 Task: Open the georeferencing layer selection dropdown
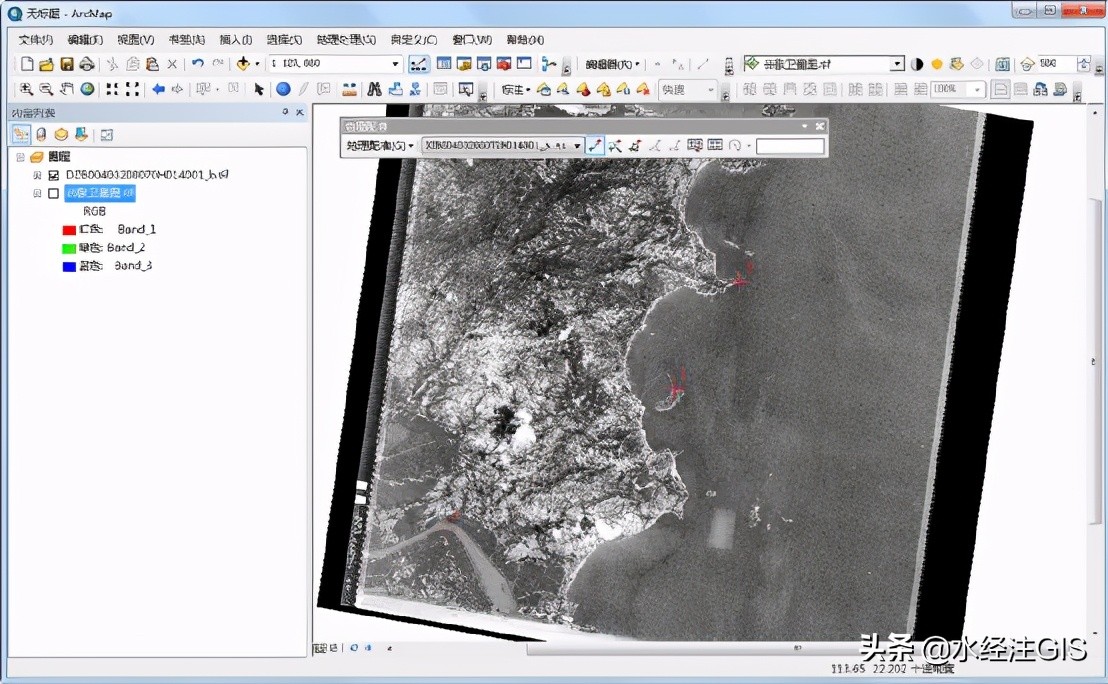click(577, 146)
